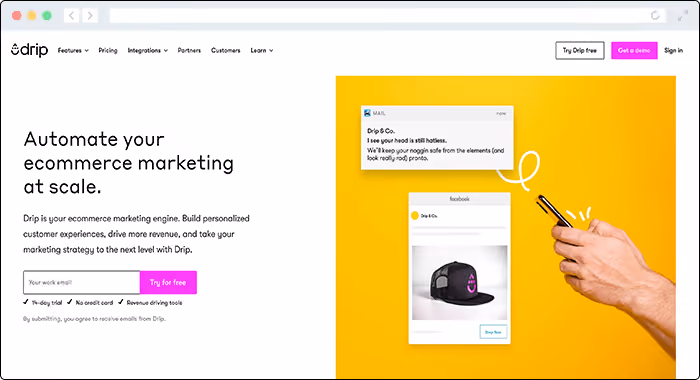The image size is (700, 380).
Task: Click the Revenue driving tools text
Action: (x=154, y=303)
